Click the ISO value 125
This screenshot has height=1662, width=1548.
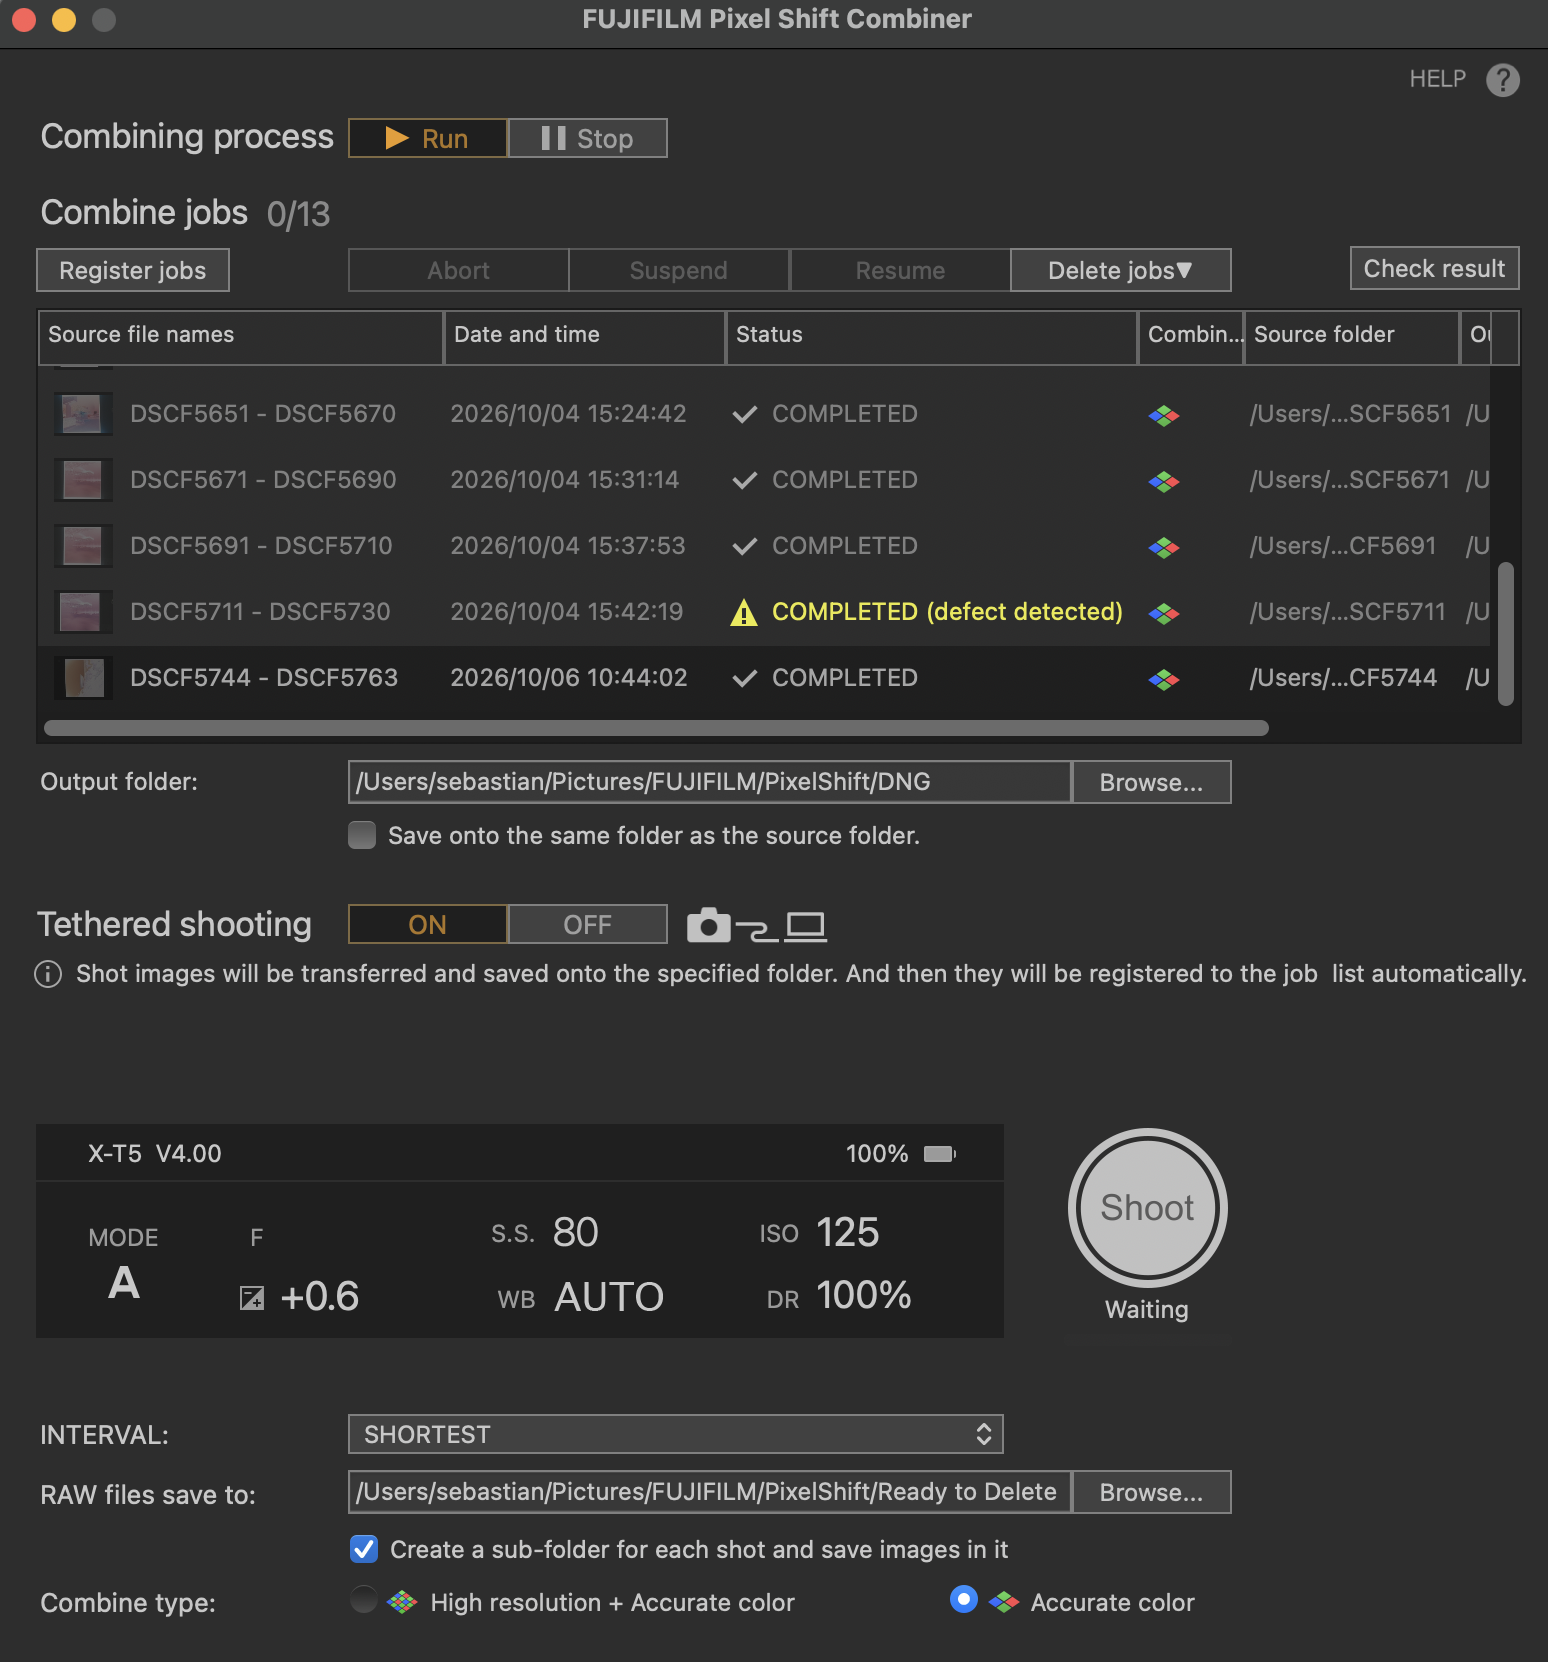pyautogui.click(x=847, y=1232)
